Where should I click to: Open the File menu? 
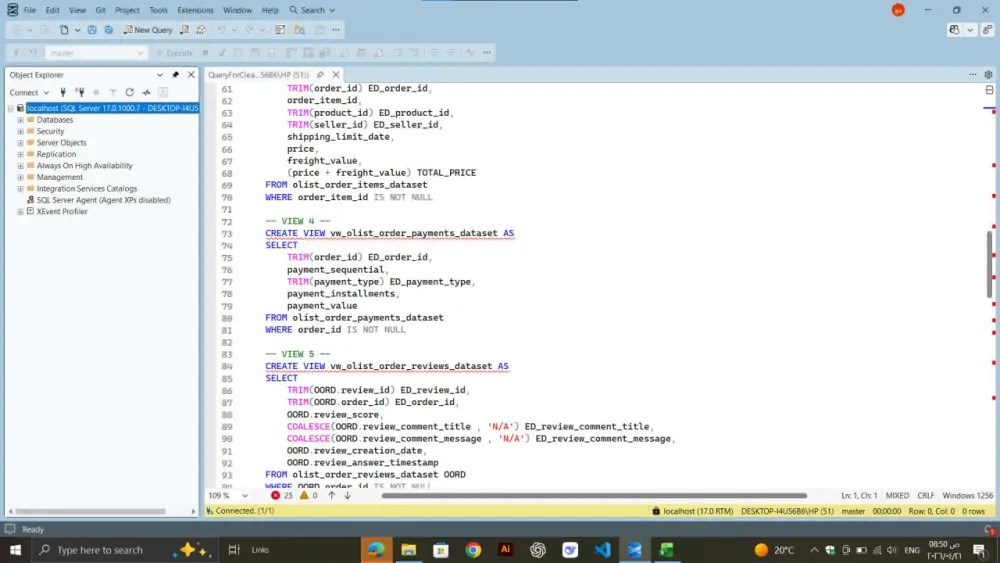pos(29,10)
